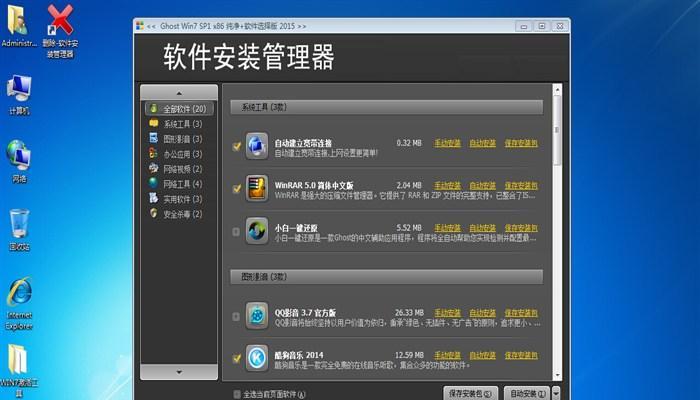Click 手动安装 for 小白一键还原
The width and height of the screenshot is (700, 400).
[x=447, y=228]
